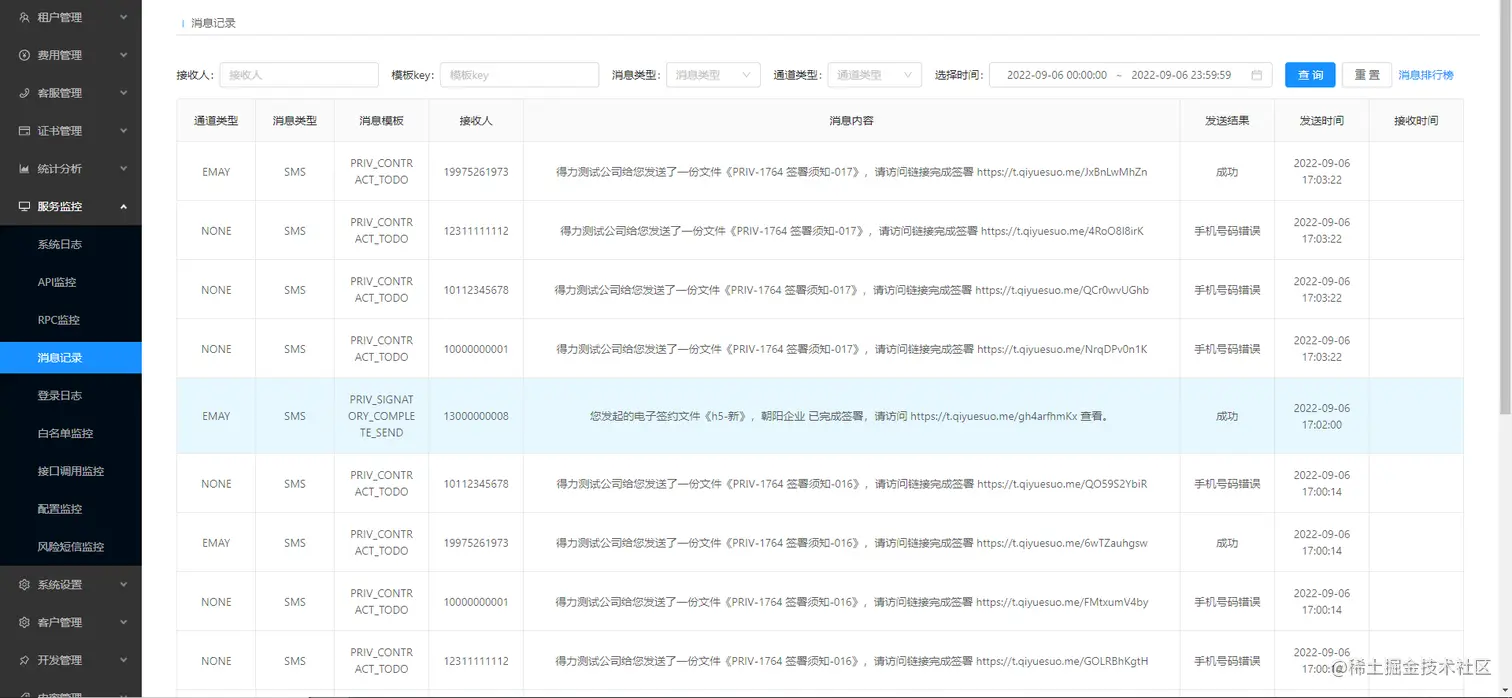Open the 消息类型 dropdown

point(713,75)
